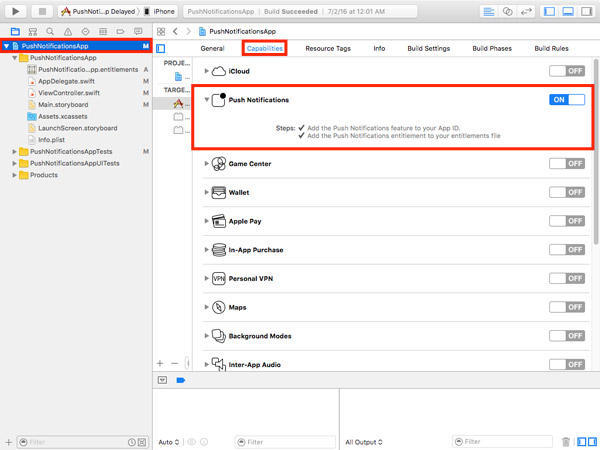Run the app with the Play button

[15, 11]
